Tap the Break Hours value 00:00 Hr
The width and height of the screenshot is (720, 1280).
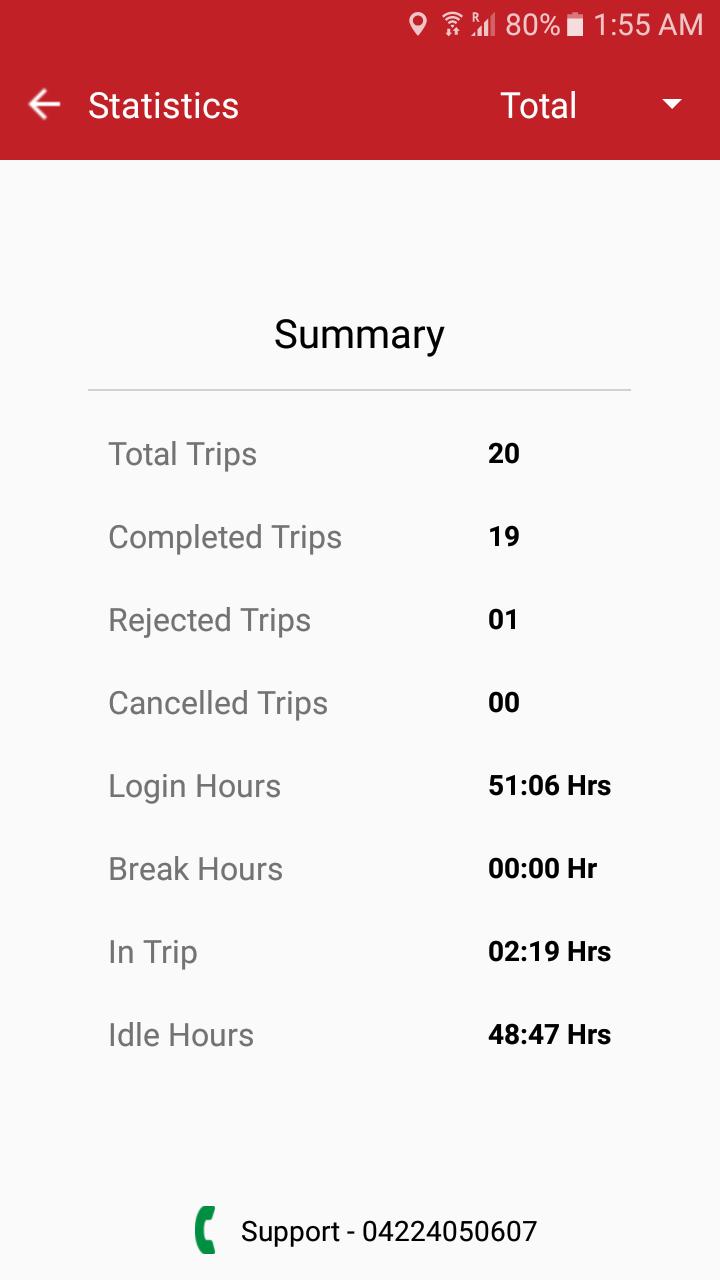pyautogui.click(x=542, y=869)
